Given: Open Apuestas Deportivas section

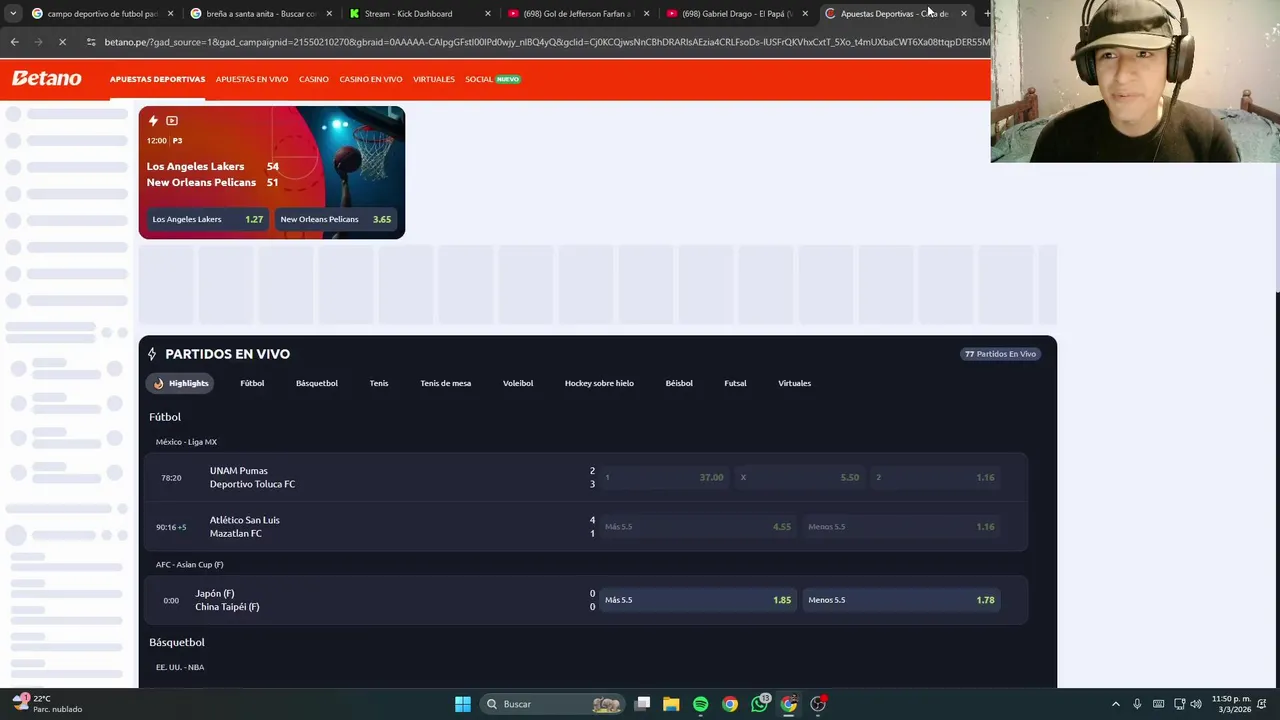Looking at the screenshot, I should [157, 79].
